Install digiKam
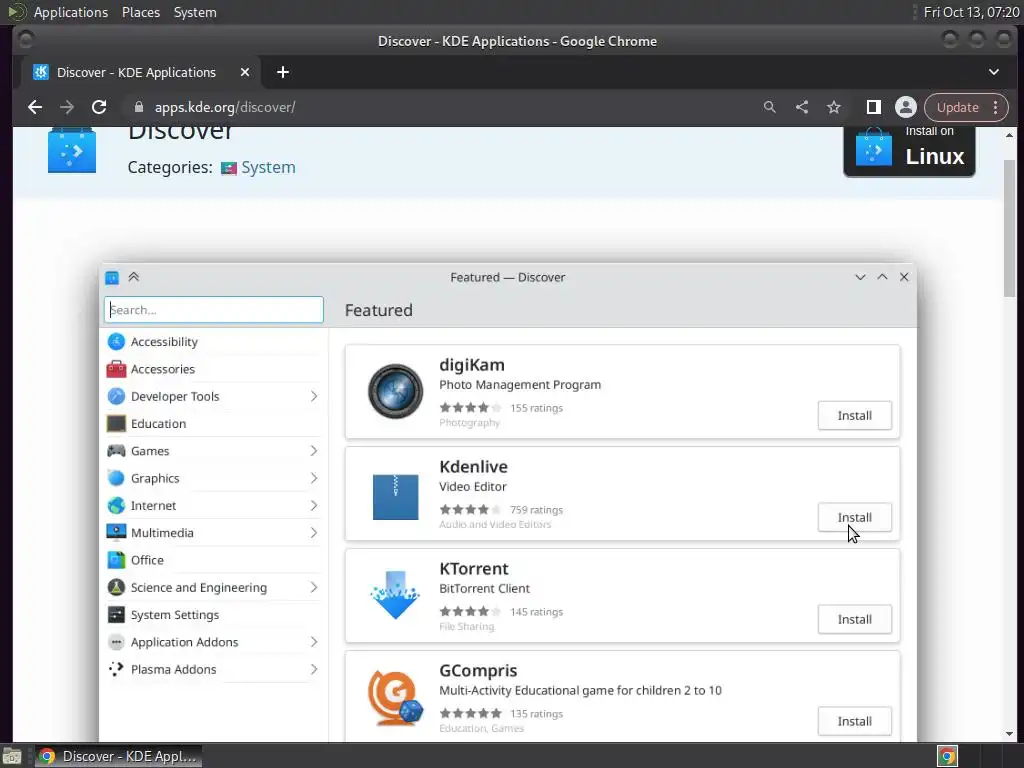Image resolution: width=1024 pixels, height=768 pixels. [x=854, y=415]
